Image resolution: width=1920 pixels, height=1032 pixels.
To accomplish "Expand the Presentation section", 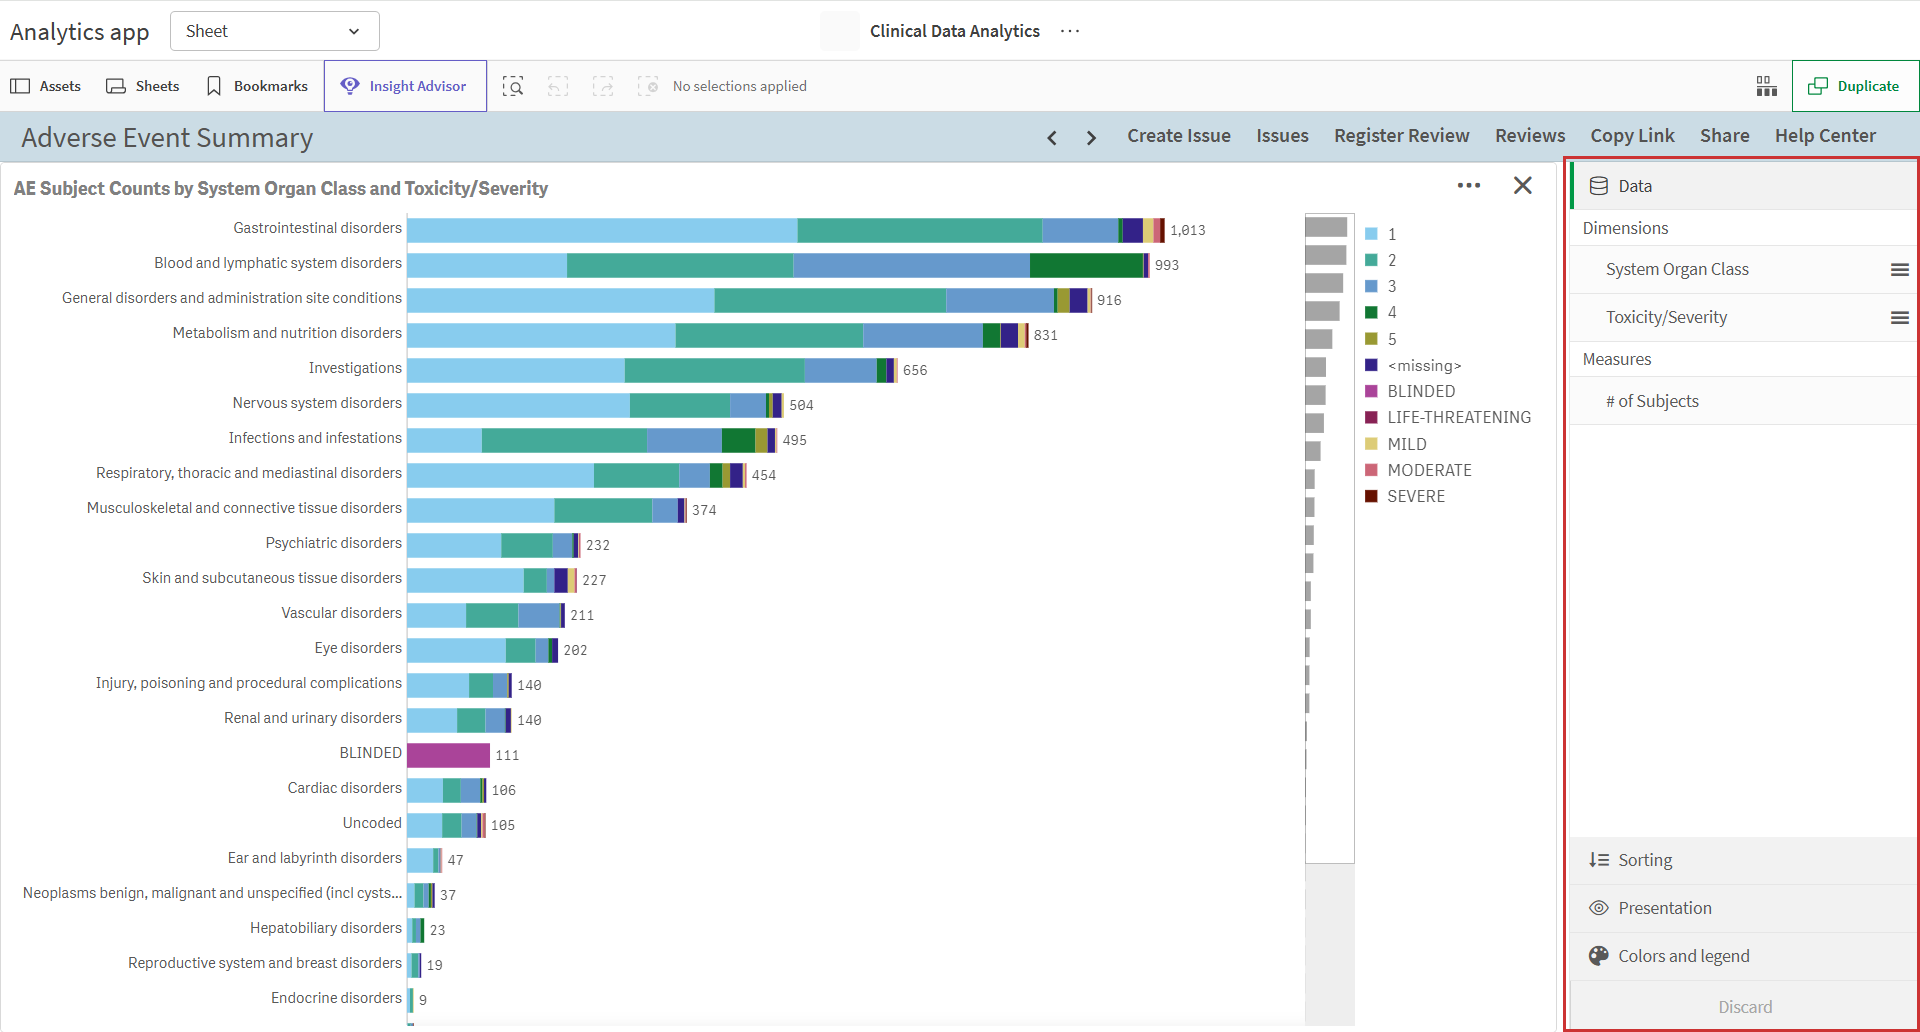I will 1742,908.
